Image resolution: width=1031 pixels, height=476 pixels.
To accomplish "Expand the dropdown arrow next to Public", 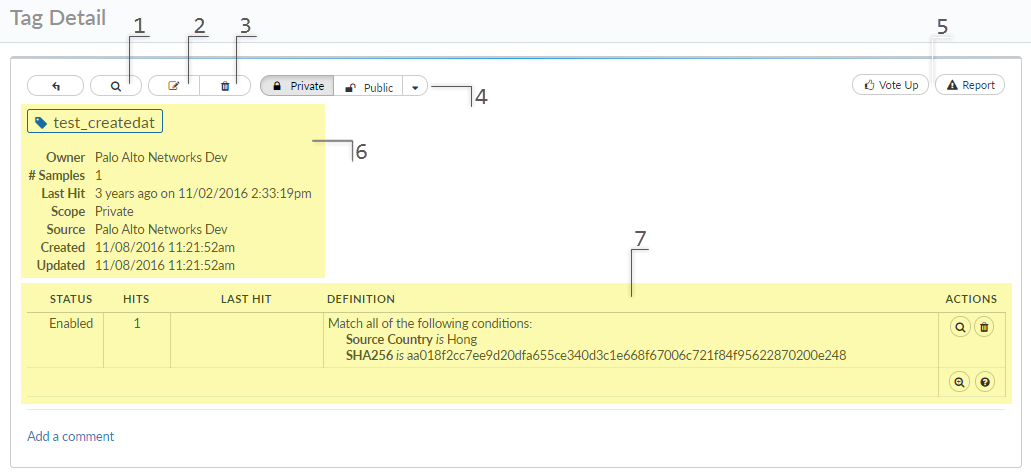I will point(415,87).
